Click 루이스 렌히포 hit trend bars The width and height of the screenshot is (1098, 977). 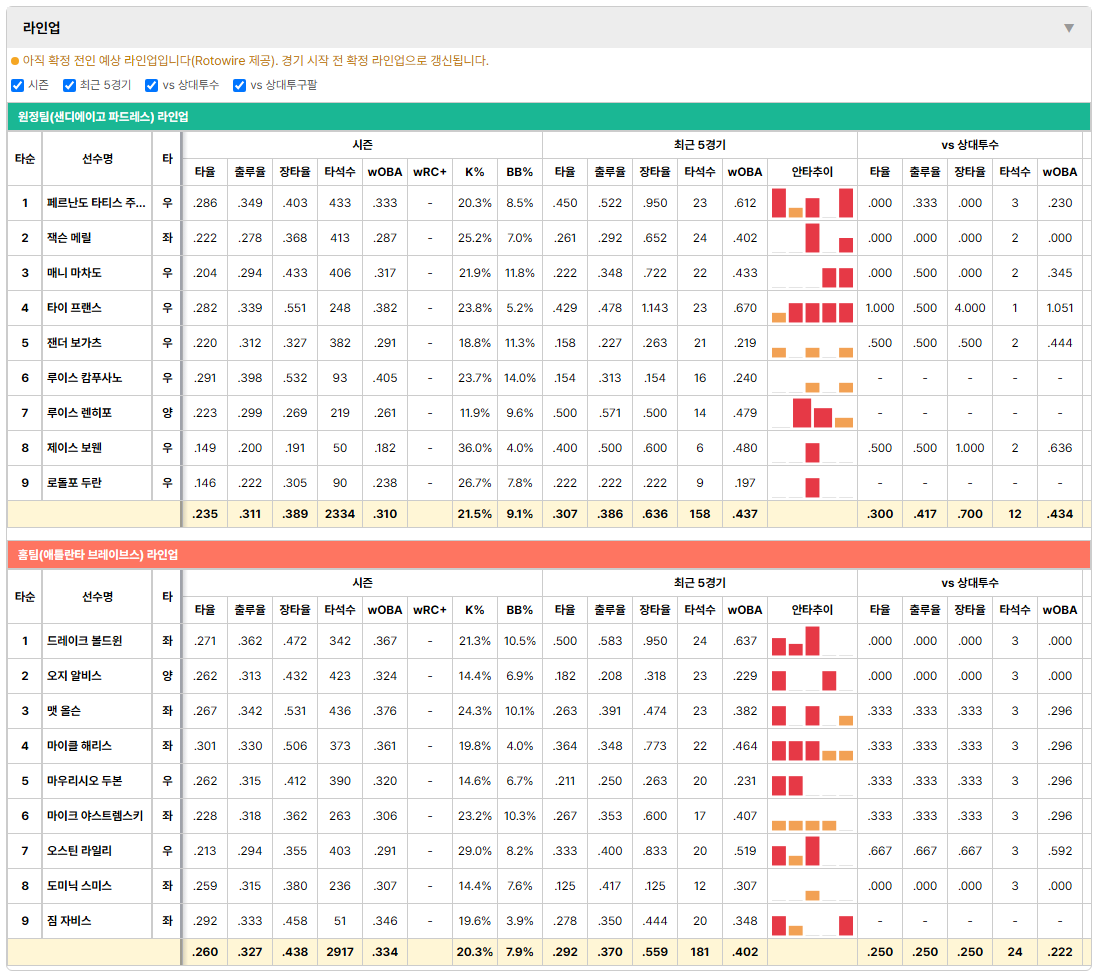pos(812,413)
